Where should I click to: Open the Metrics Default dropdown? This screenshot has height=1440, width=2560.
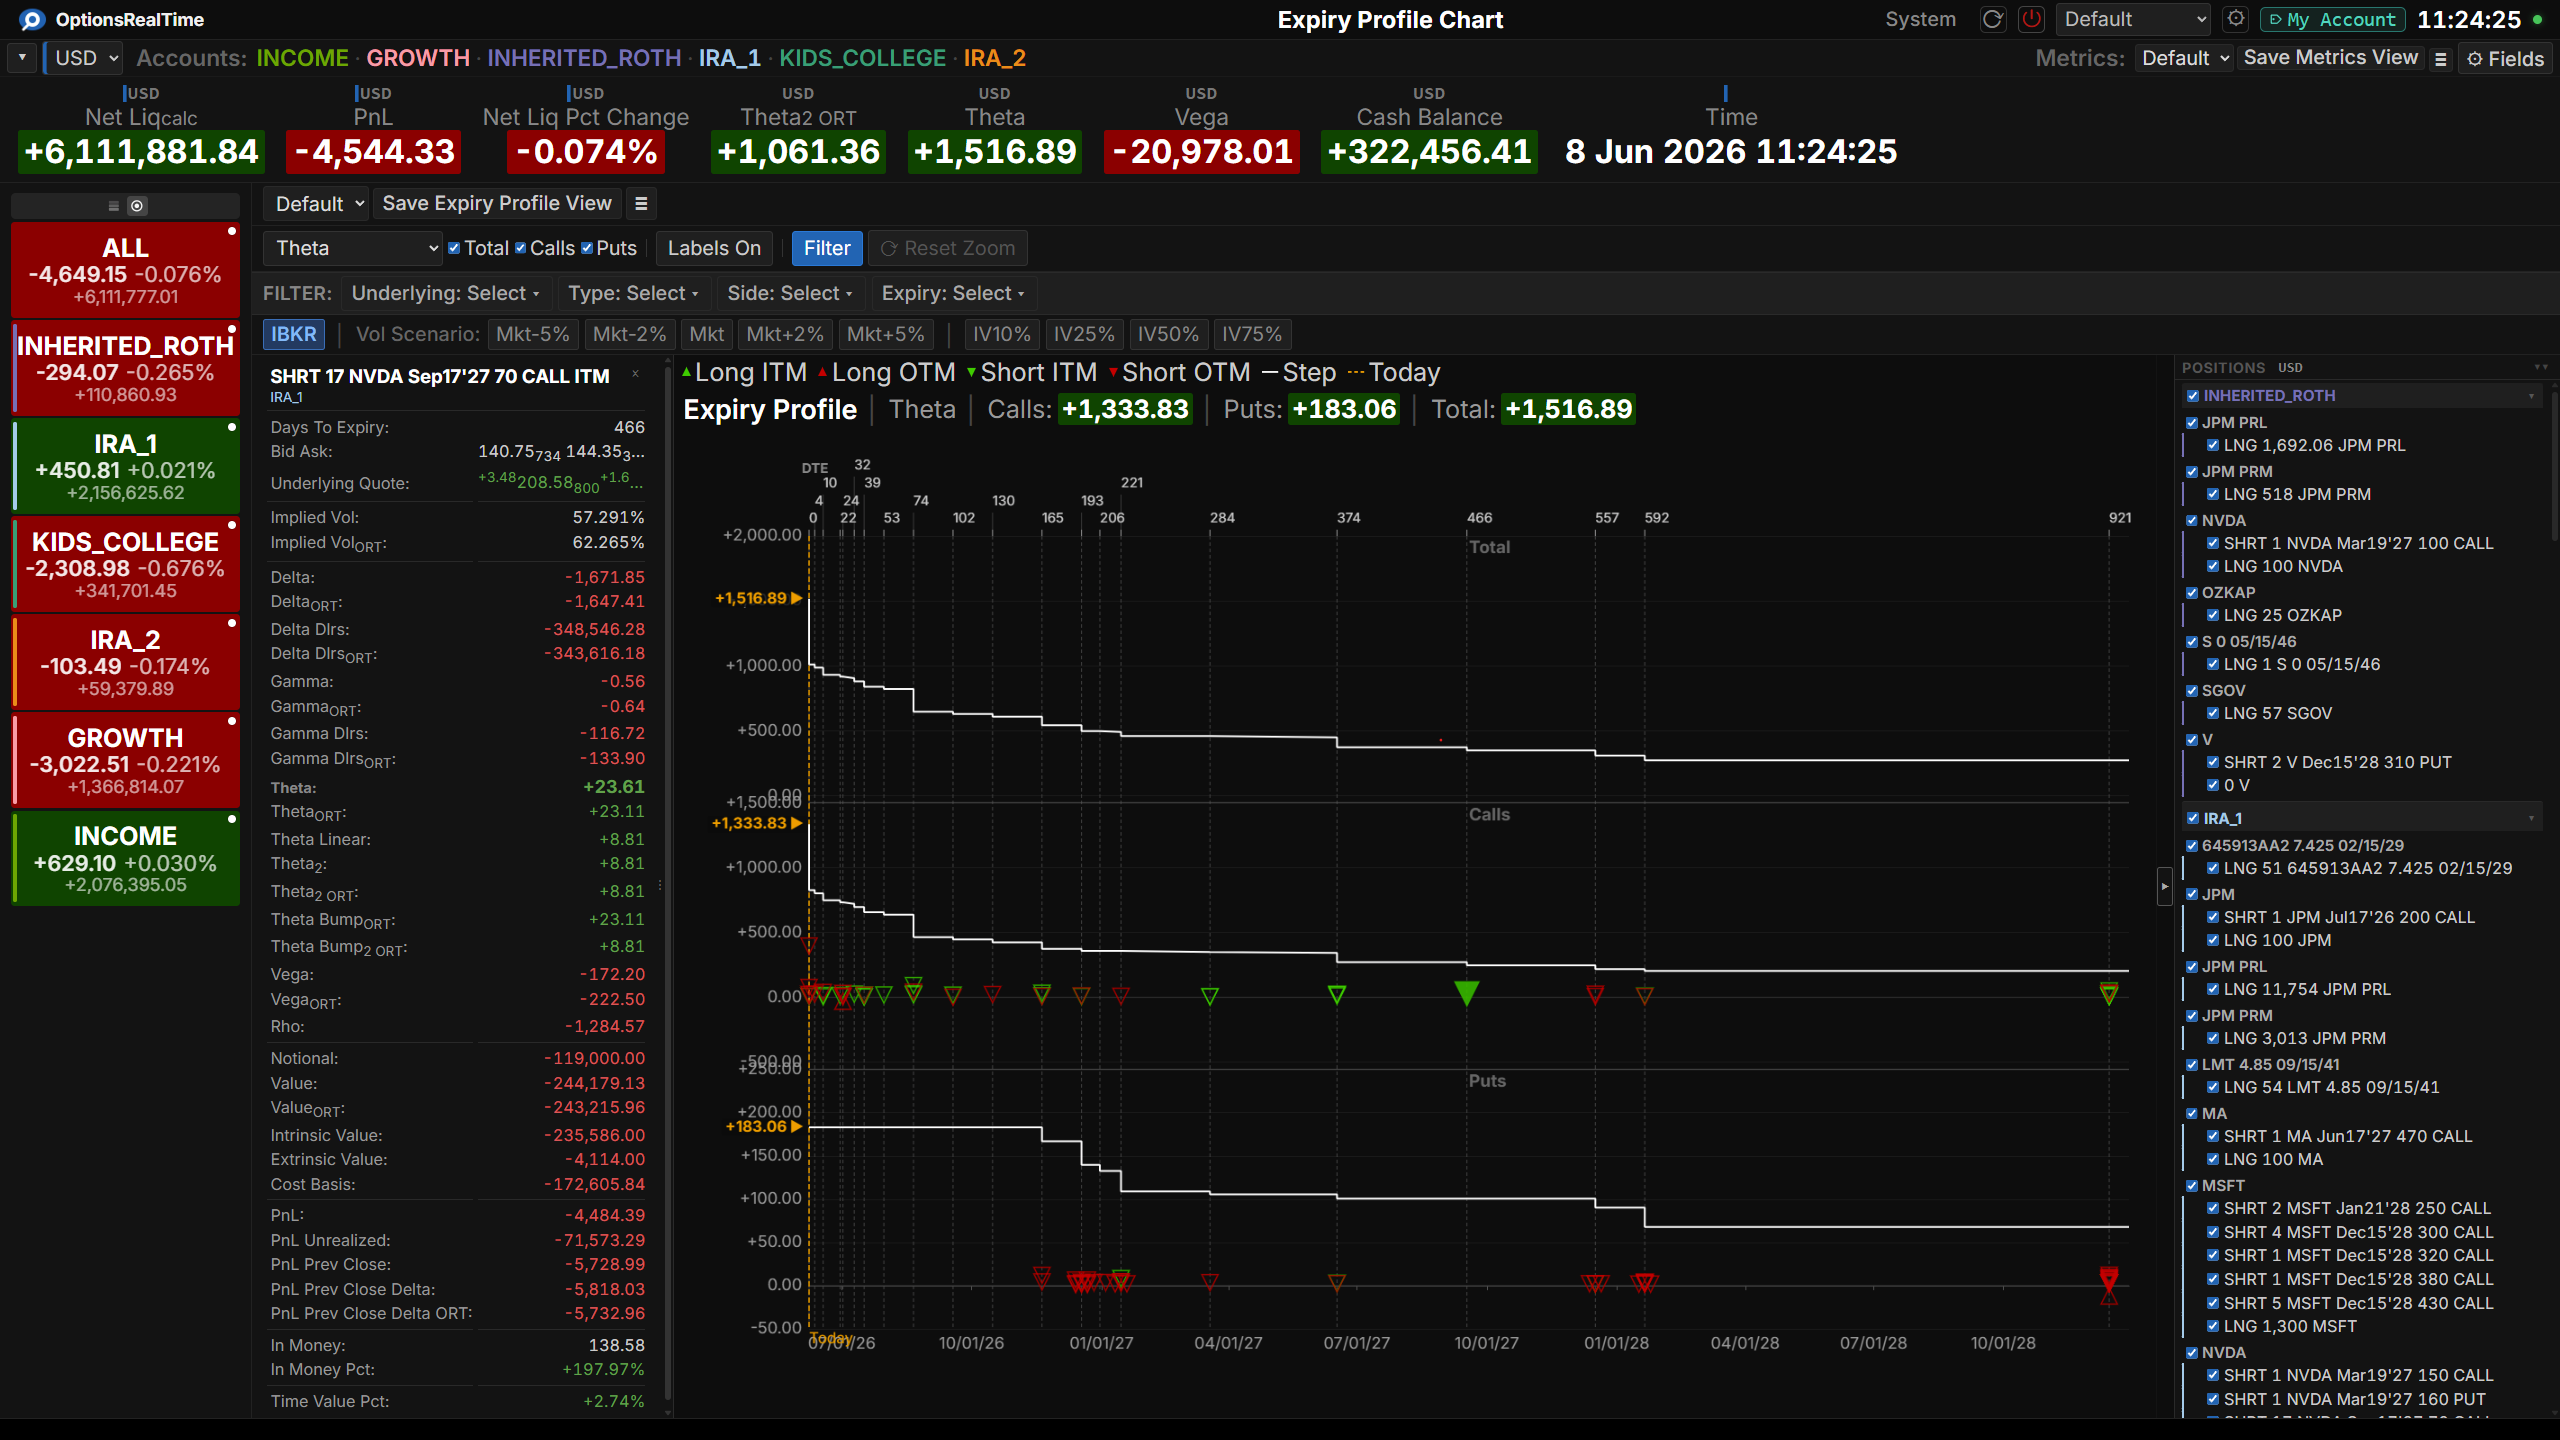(2184, 59)
